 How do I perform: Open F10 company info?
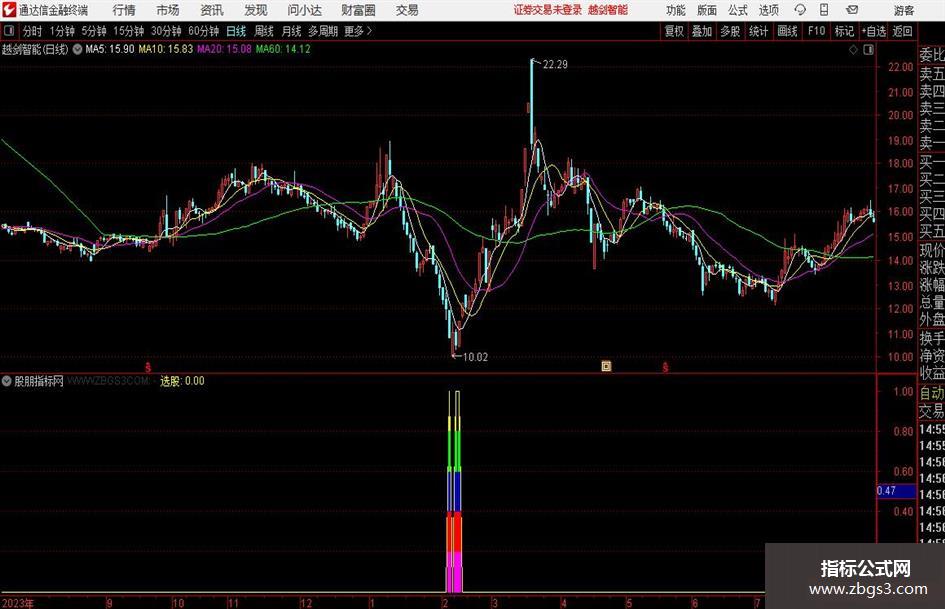[x=816, y=31]
